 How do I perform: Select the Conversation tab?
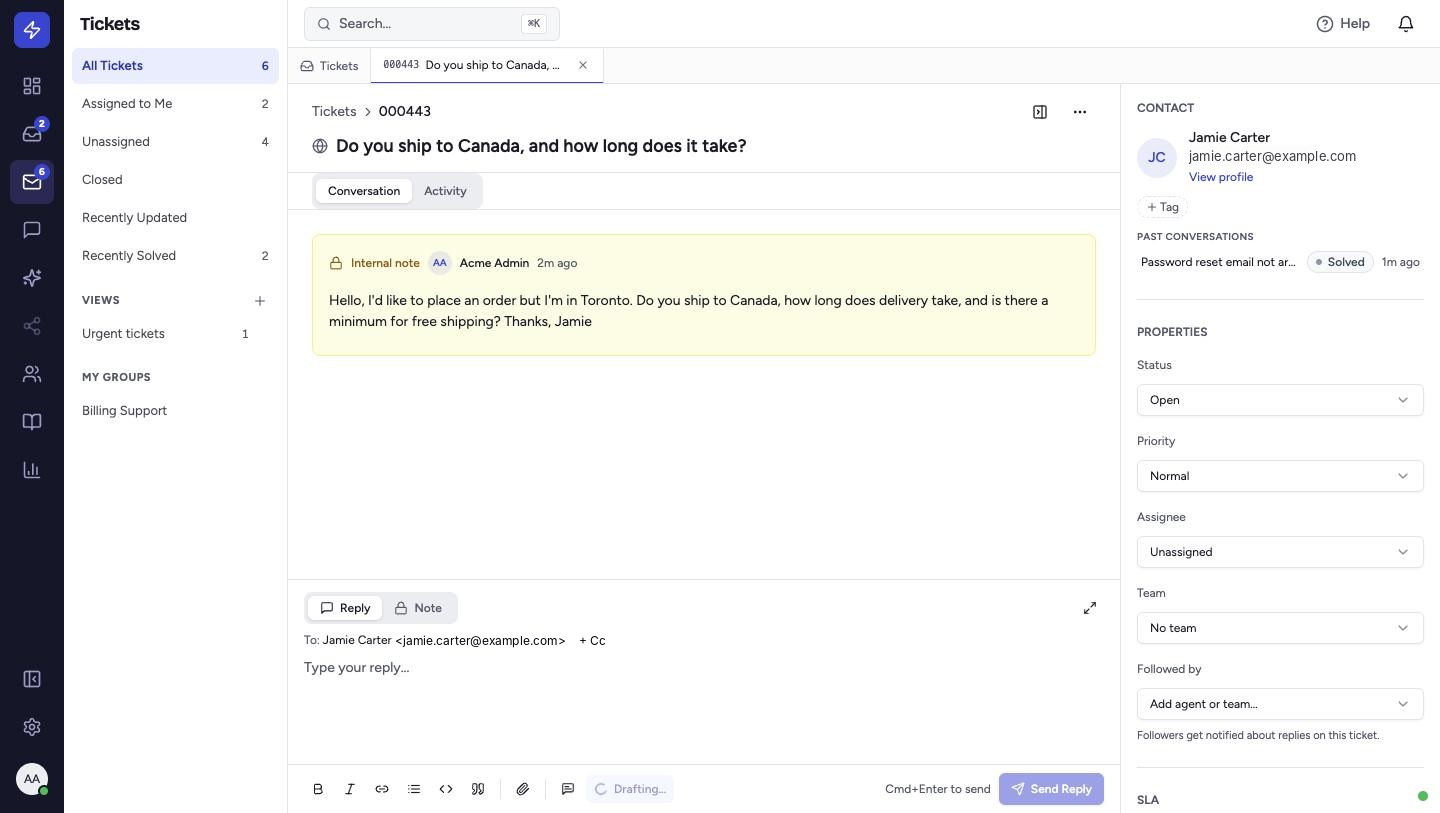[x=364, y=191]
